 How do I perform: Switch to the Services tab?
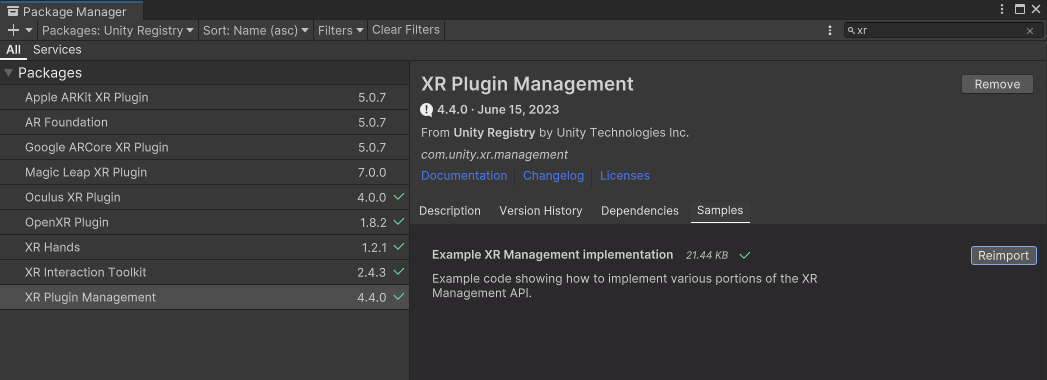57,50
